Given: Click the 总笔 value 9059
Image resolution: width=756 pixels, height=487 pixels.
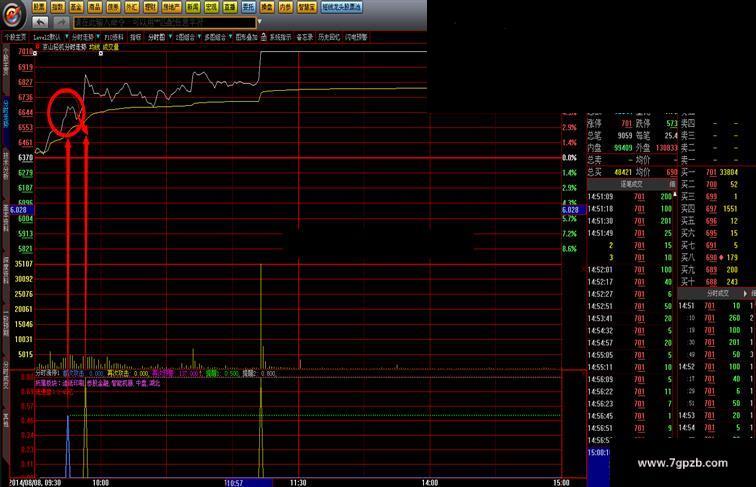Looking at the screenshot, I should (624, 135).
